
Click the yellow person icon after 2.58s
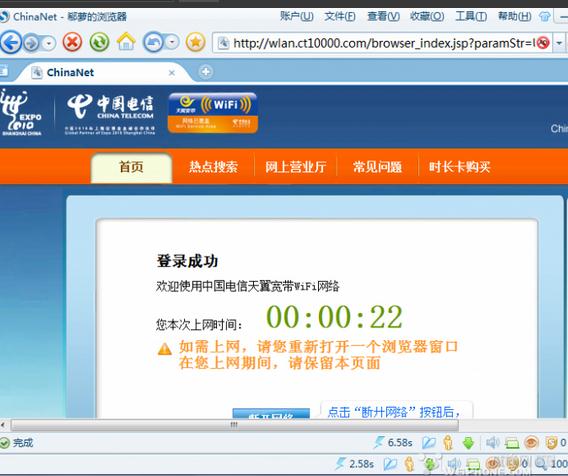point(409,464)
